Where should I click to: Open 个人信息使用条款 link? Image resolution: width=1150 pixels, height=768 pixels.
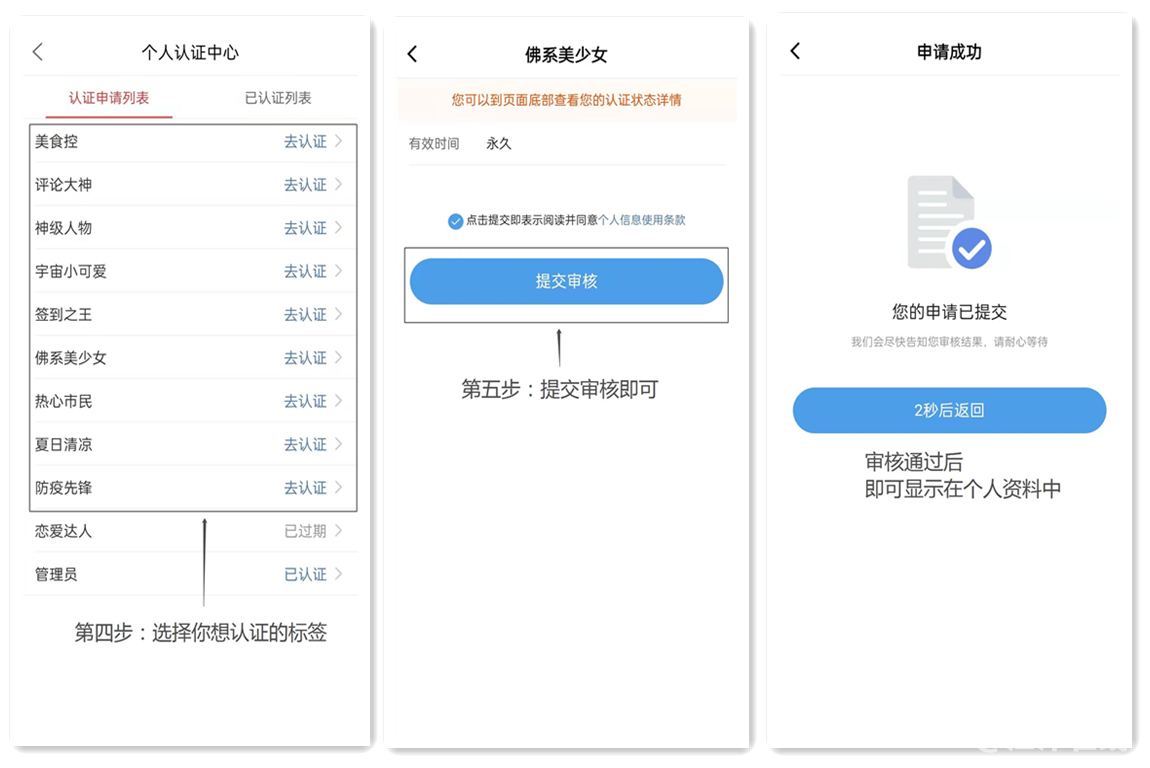pyautogui.click(x=642, y=220)
